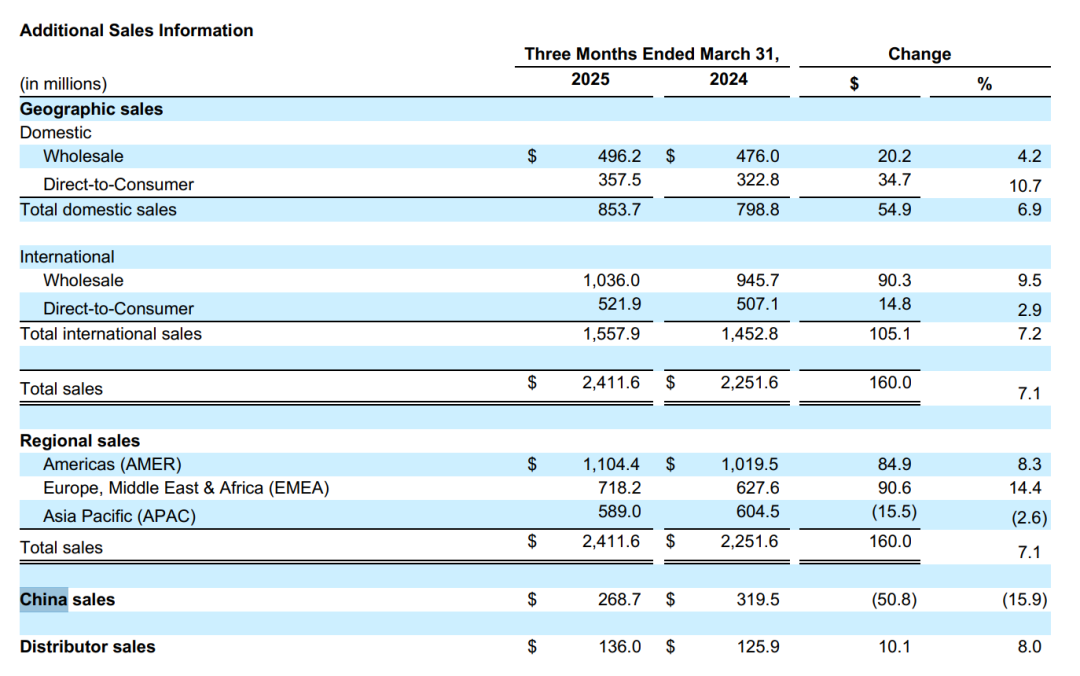Select the 268.7 China sales value
This screenshot has height=676, width=1080.
pyautogui.click(x=620, y=600)
